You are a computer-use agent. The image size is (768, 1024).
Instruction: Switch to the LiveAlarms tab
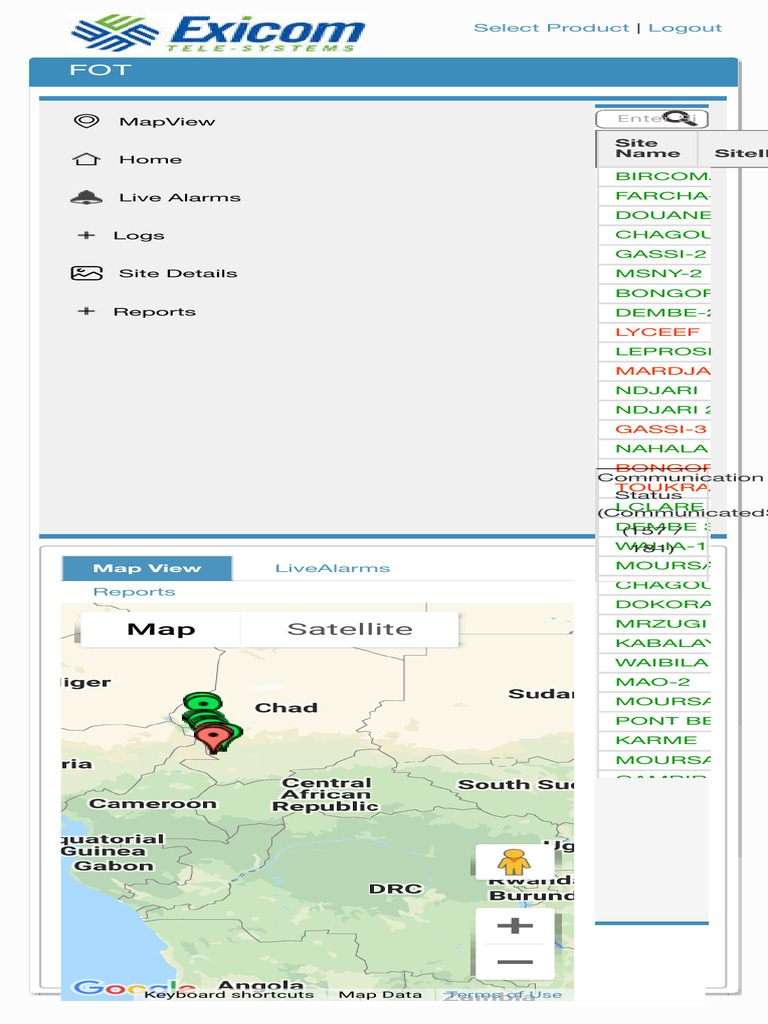332,568
